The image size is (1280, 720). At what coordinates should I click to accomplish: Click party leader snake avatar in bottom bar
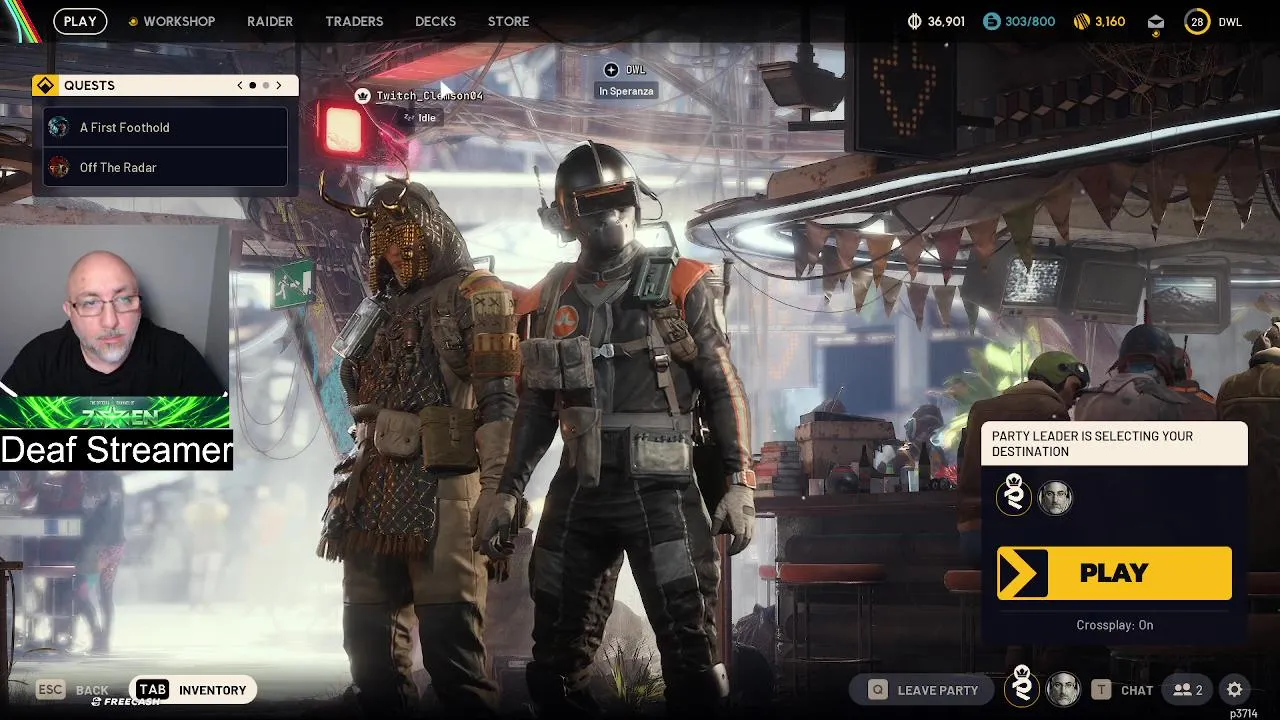(x=1022, y=688)
